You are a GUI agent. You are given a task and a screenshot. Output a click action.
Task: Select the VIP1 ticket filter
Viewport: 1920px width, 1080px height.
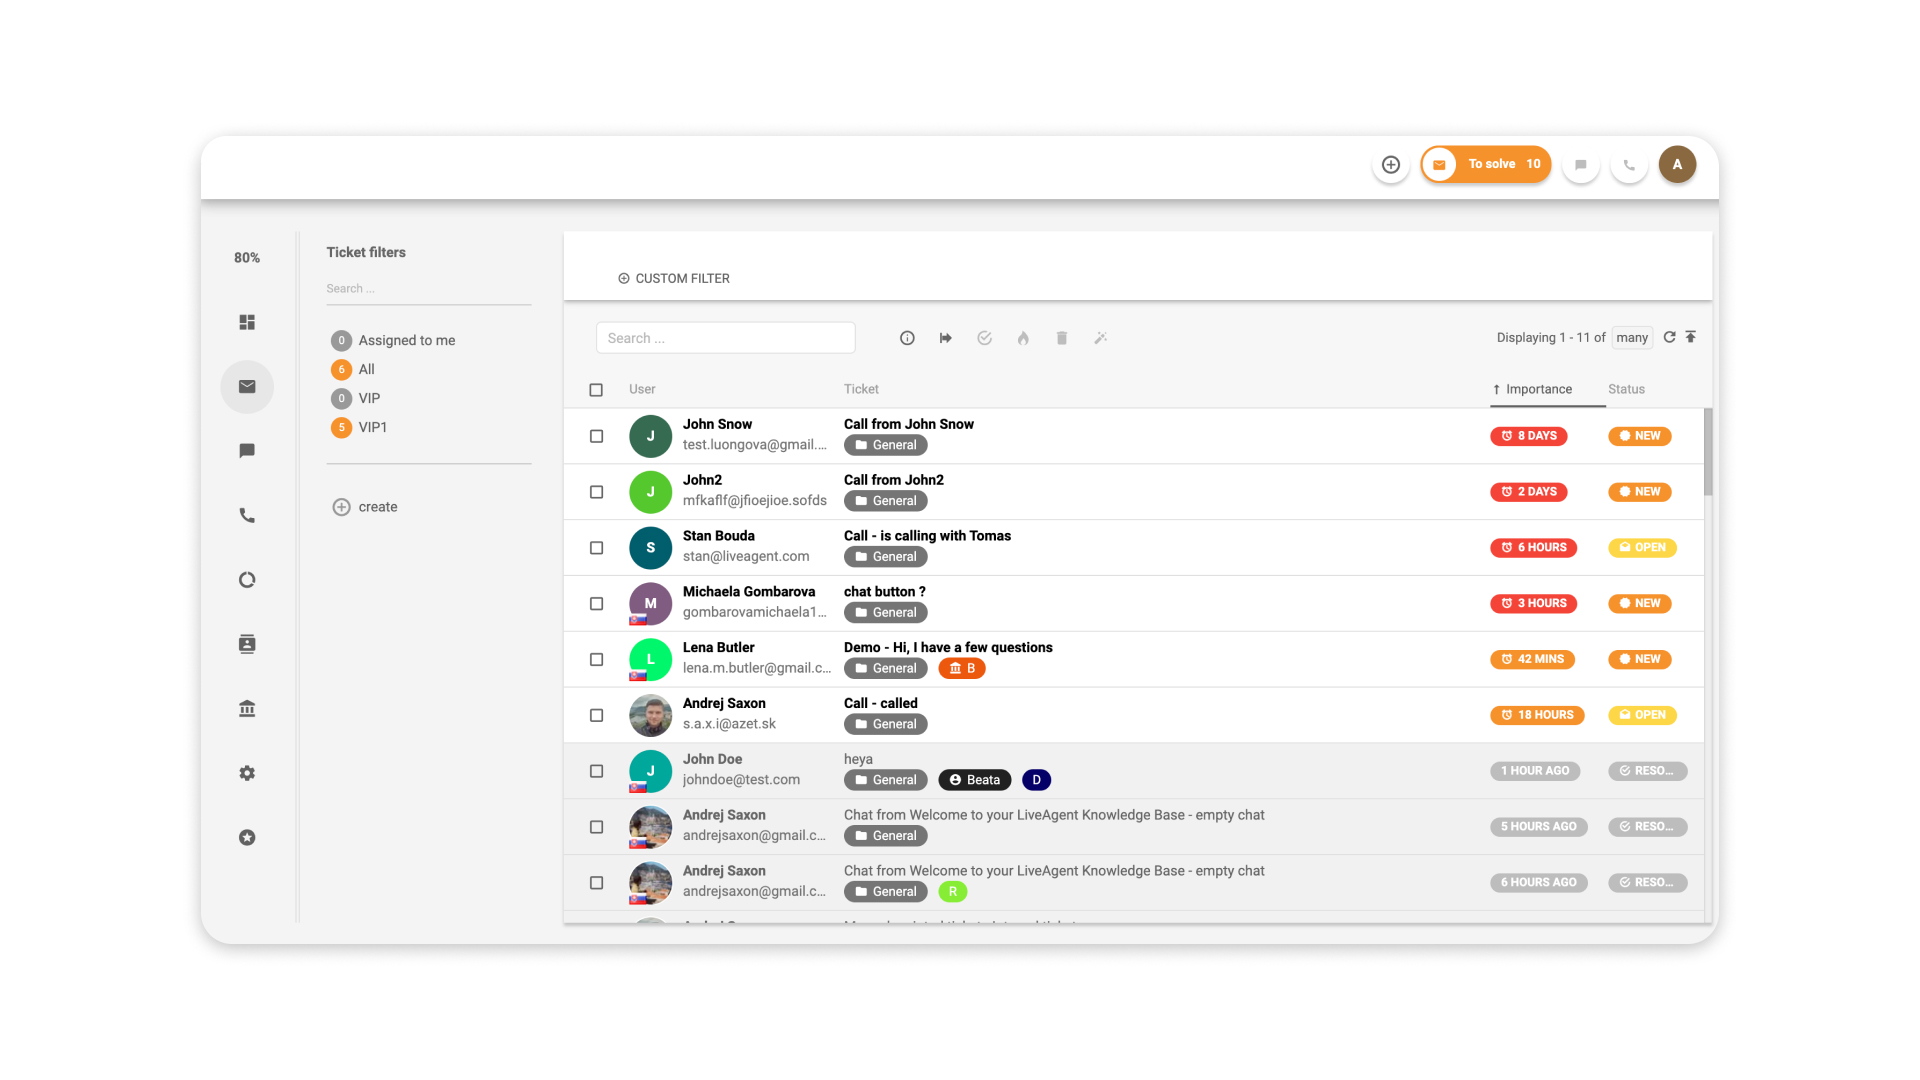[x=372, y=427]
